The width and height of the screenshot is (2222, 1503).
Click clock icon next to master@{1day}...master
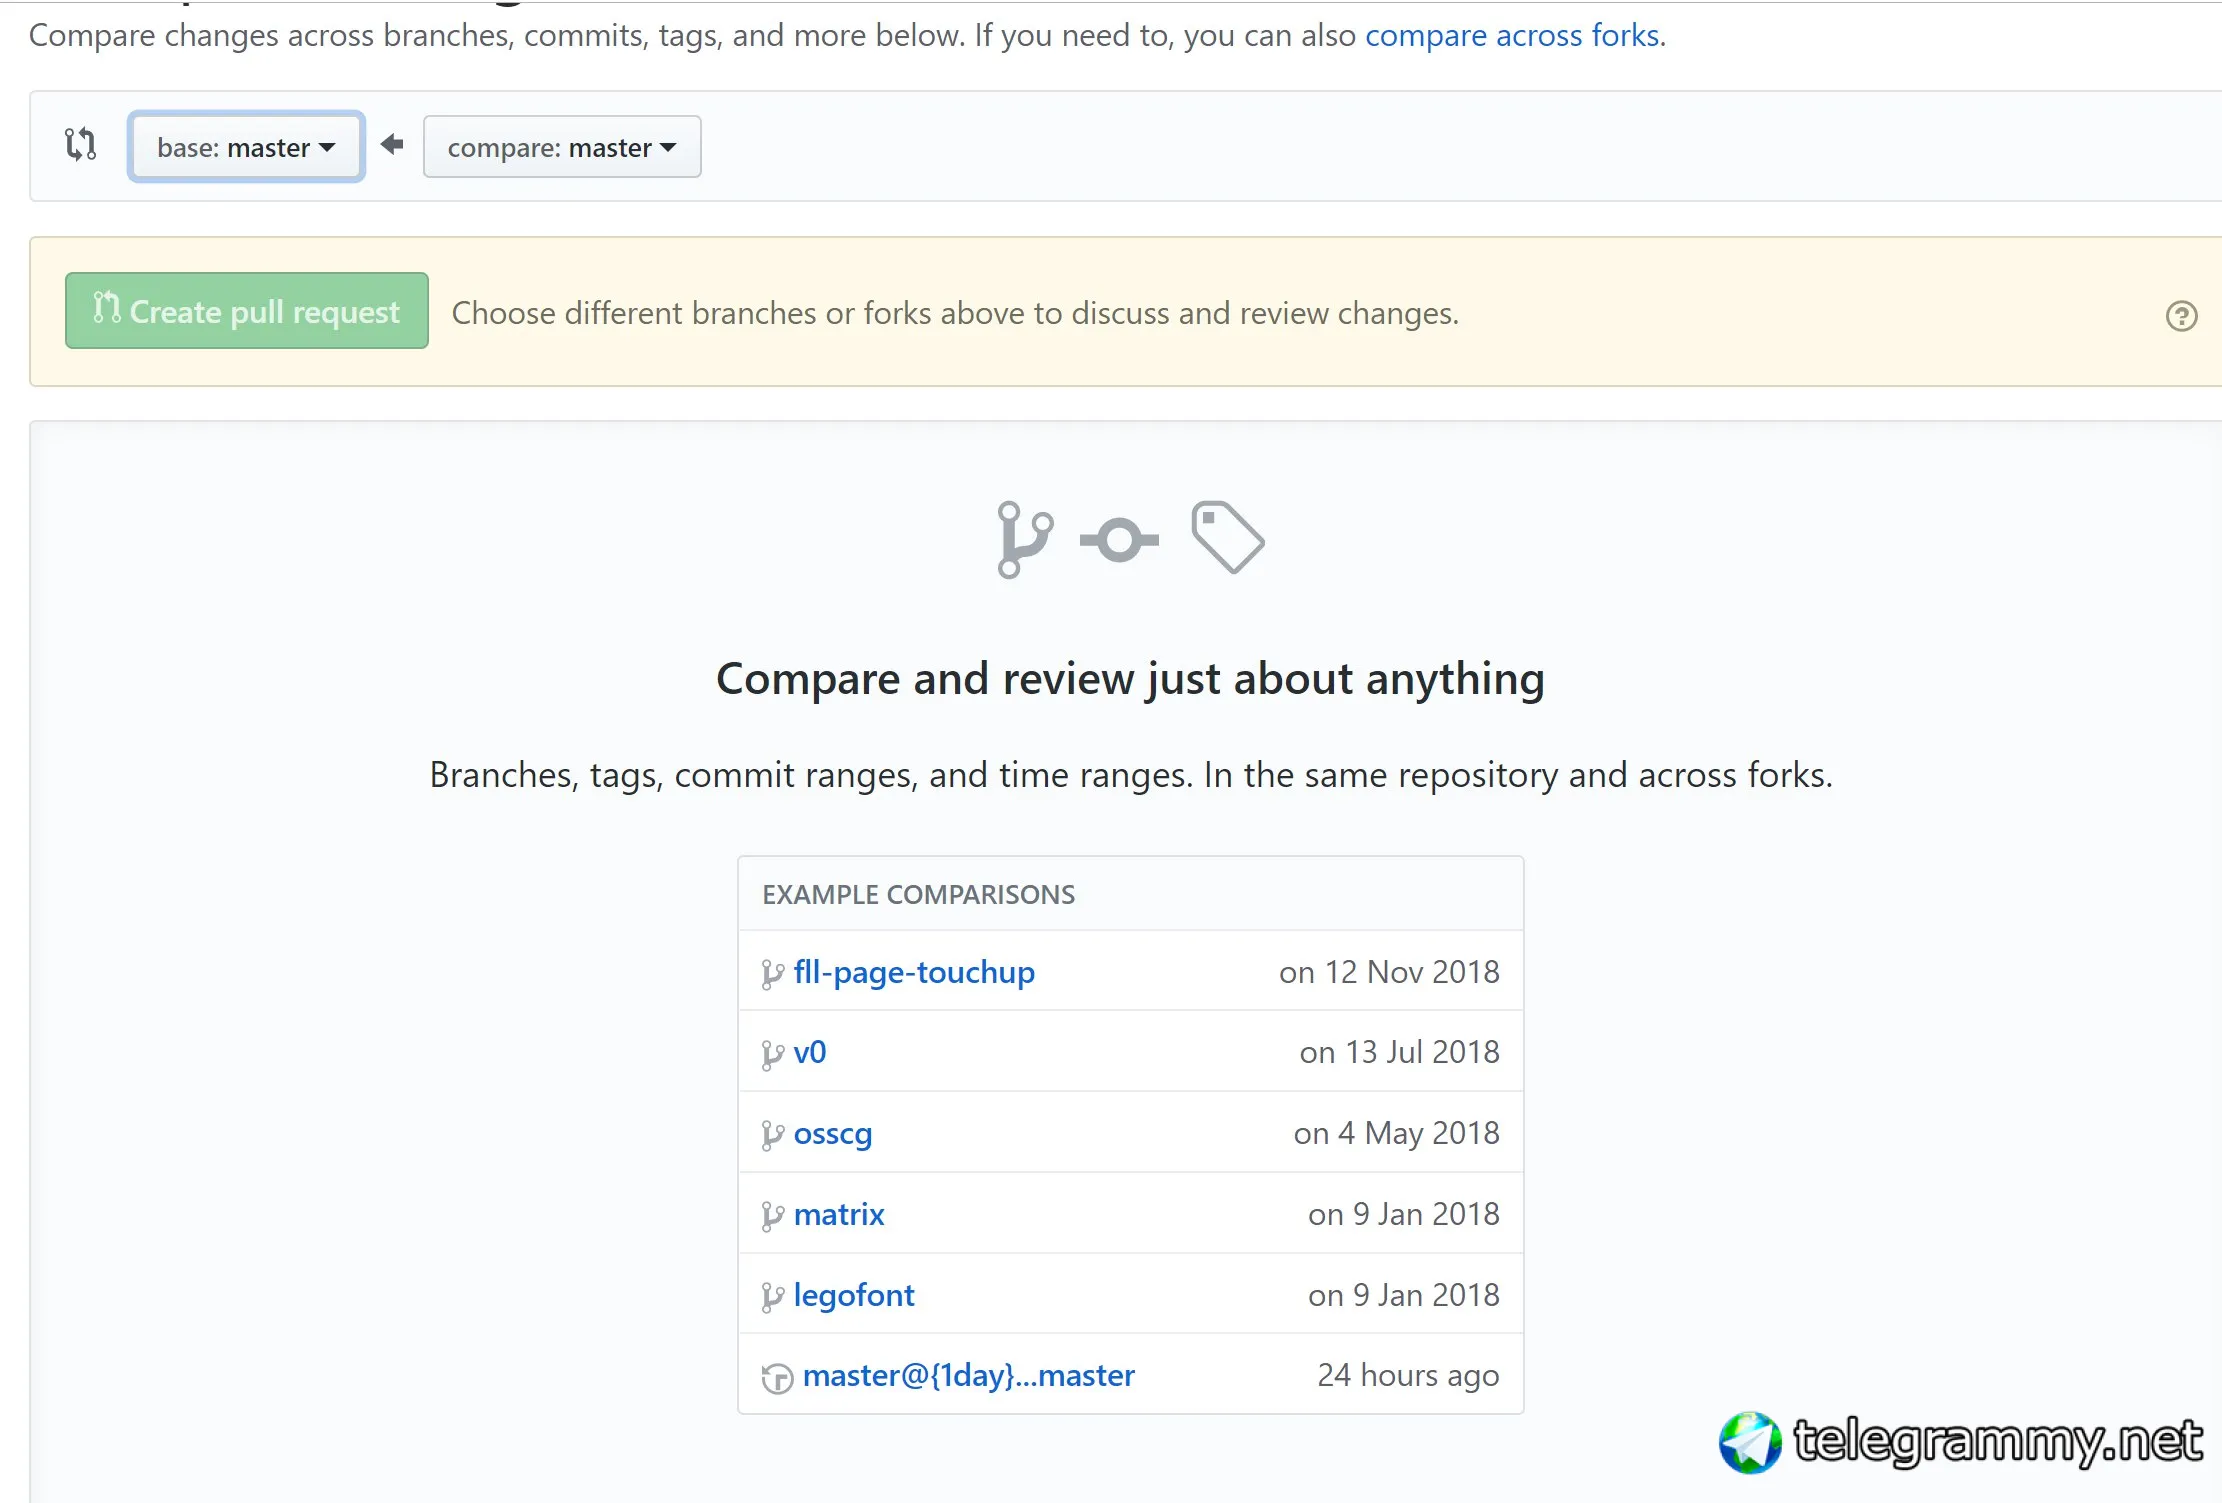pyautogui.click(x=777, y=1379)
